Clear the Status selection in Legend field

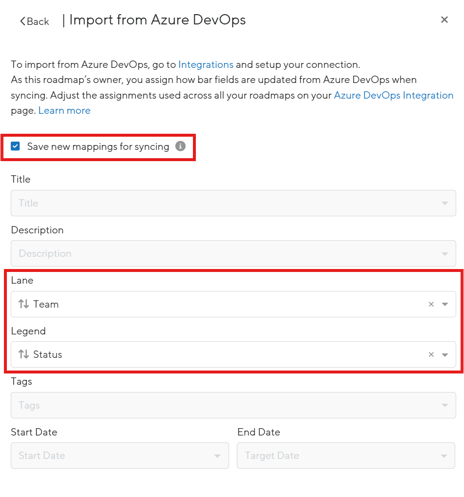(x=431, y=354)
